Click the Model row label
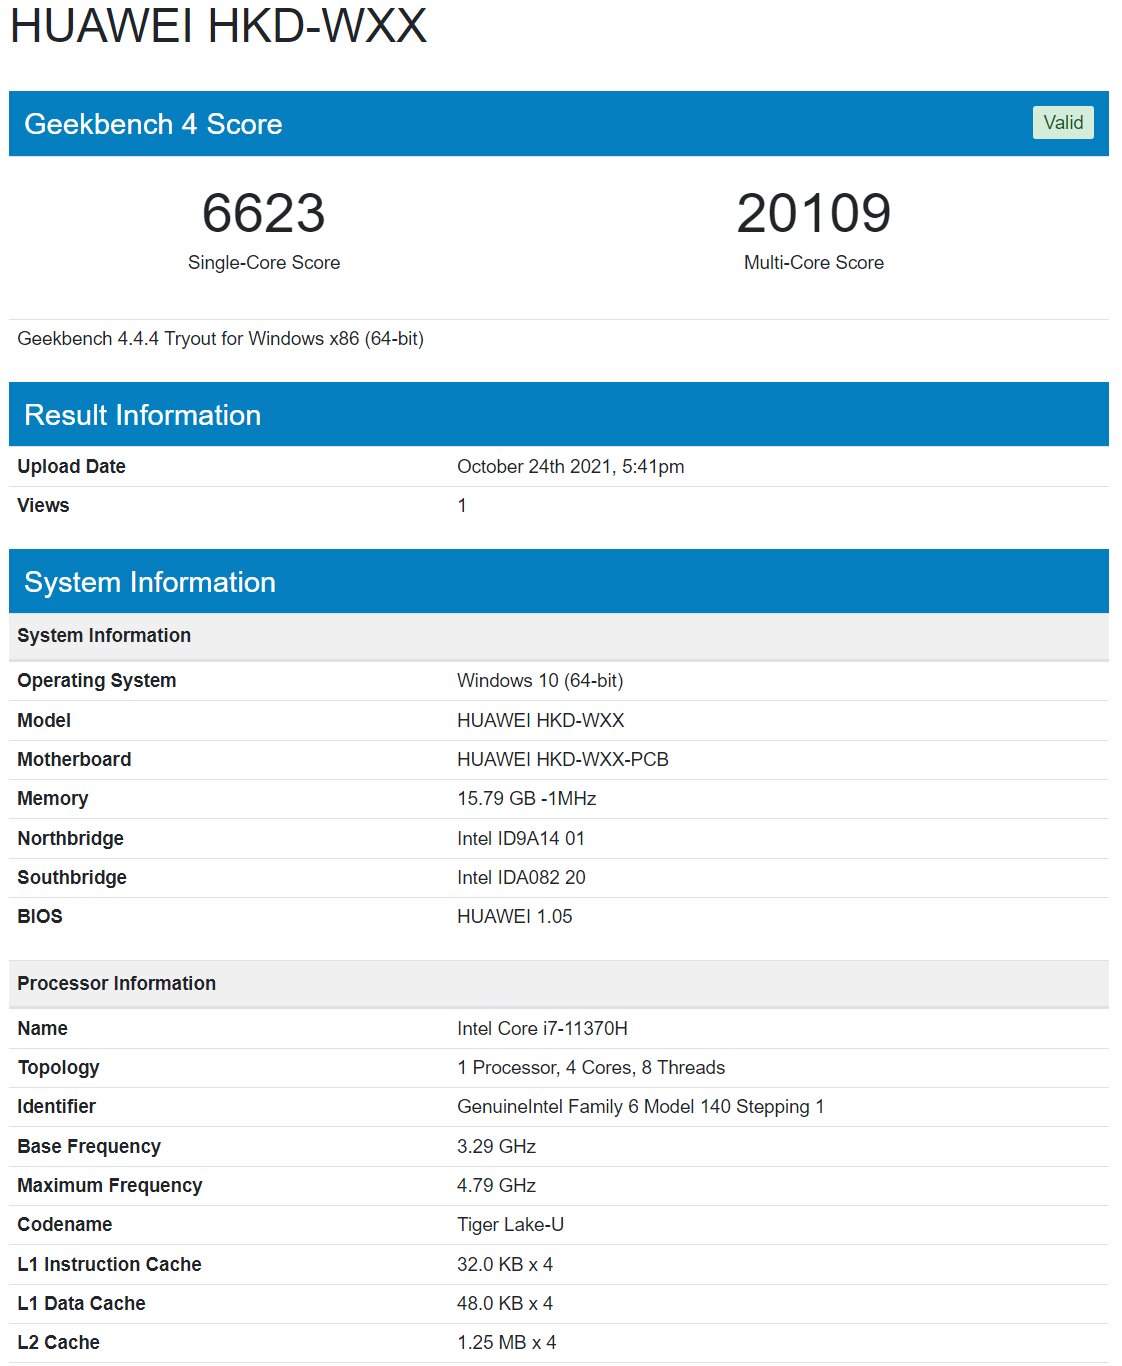This screenshot has width=1122, height=1366. [x=44, y=720]
